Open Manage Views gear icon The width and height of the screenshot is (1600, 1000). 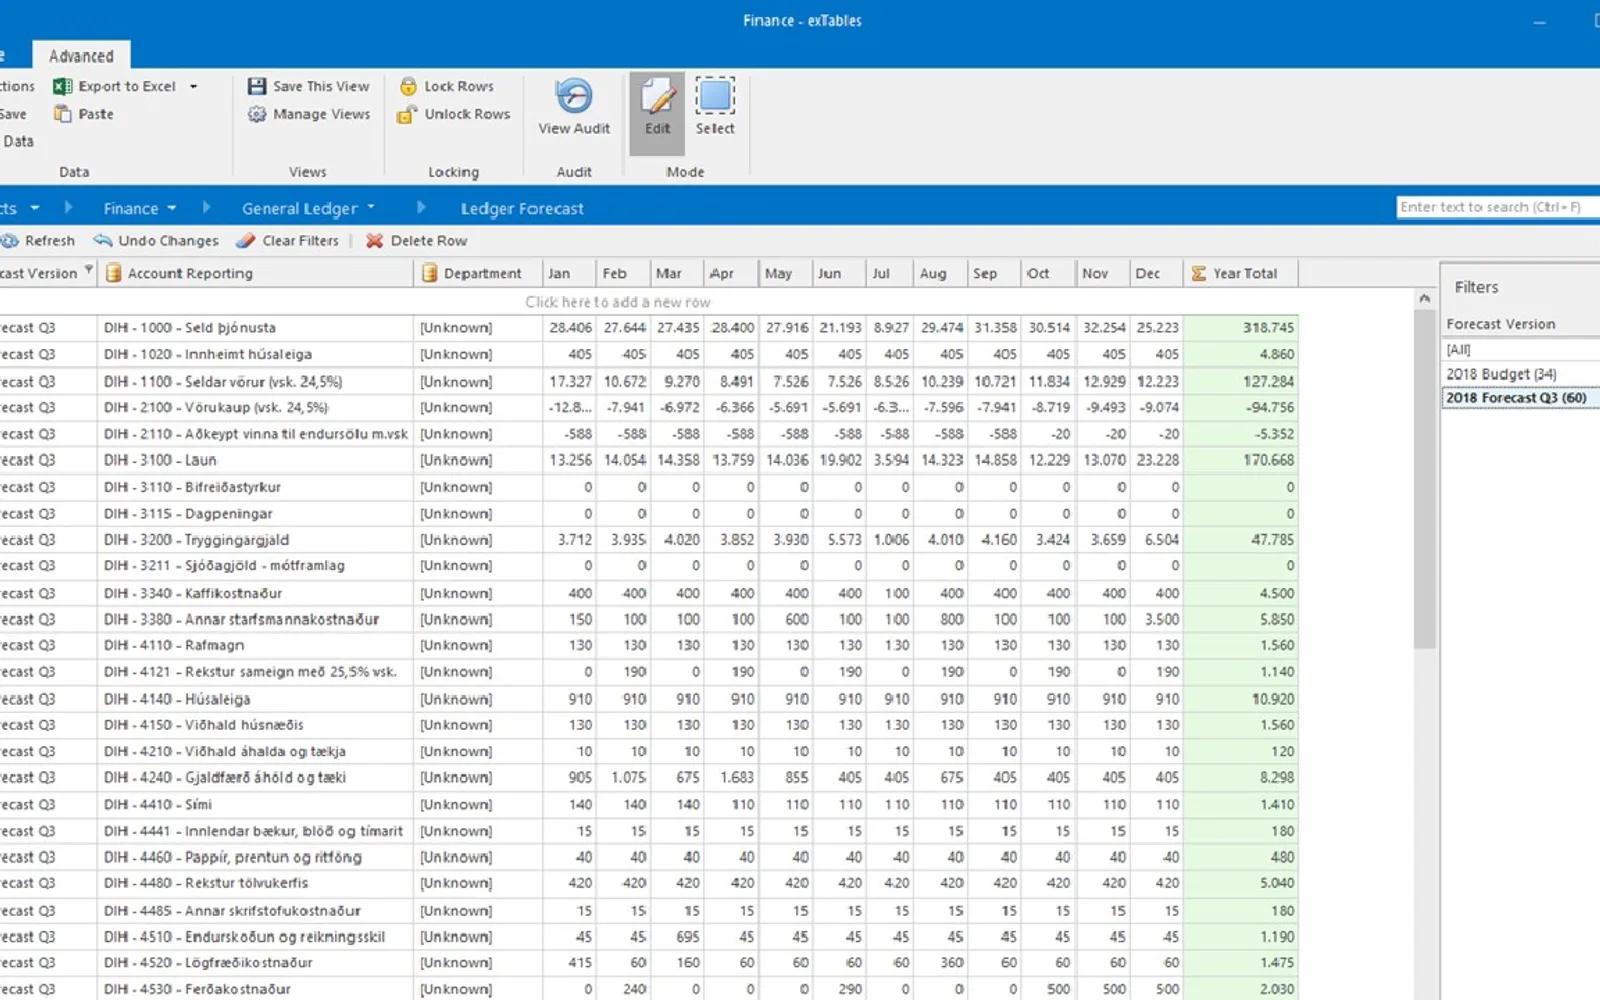tap(257, 114)
